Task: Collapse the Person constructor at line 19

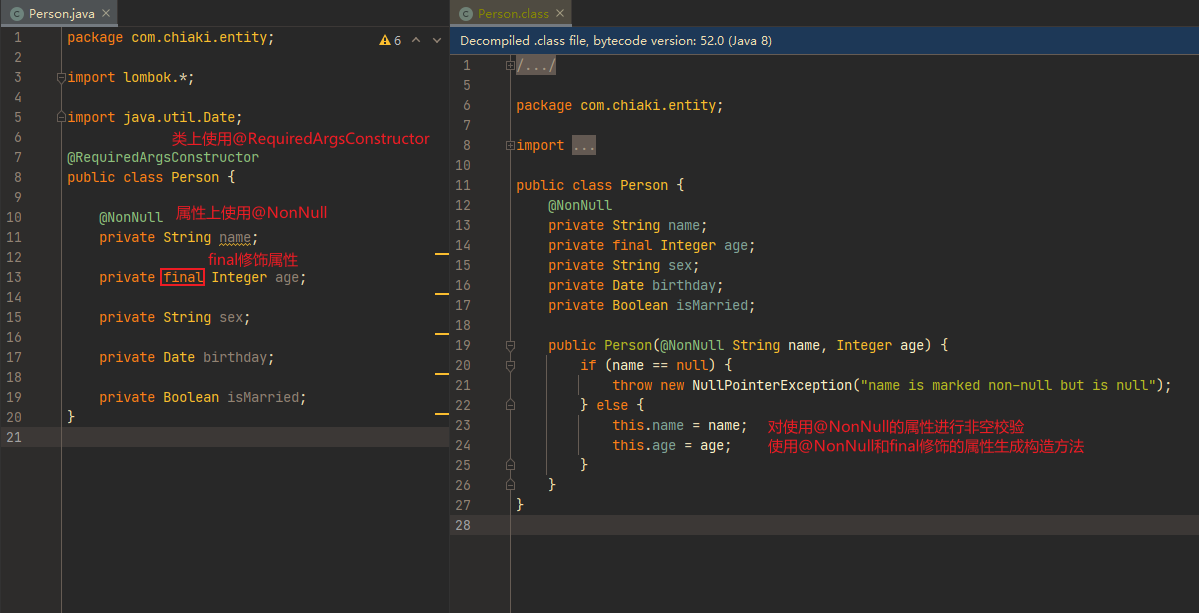Action: (x=510, y=345)
